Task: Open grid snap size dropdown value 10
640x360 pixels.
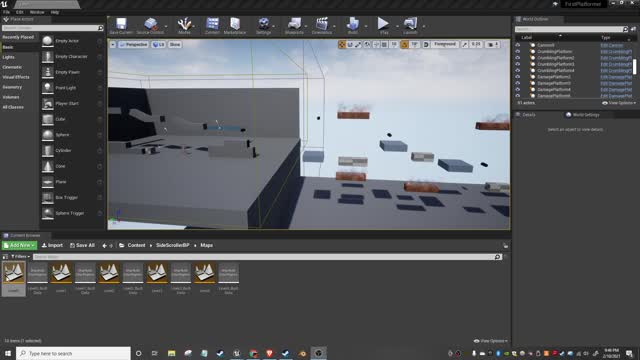Action: pos(394,44)
